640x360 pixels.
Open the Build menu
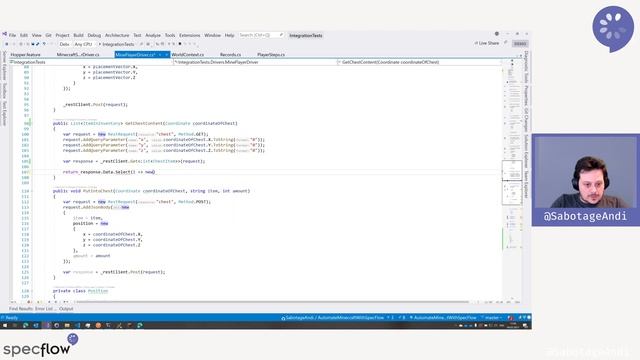[x=78, y=36]
